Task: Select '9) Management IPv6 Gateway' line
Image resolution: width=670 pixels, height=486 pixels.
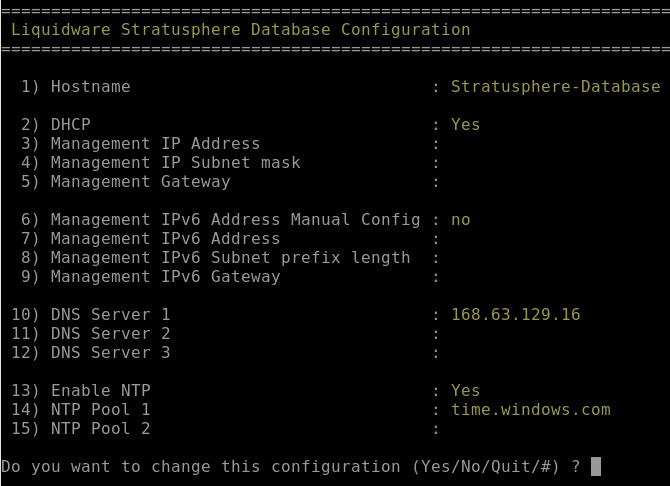Action: point(150,277)
